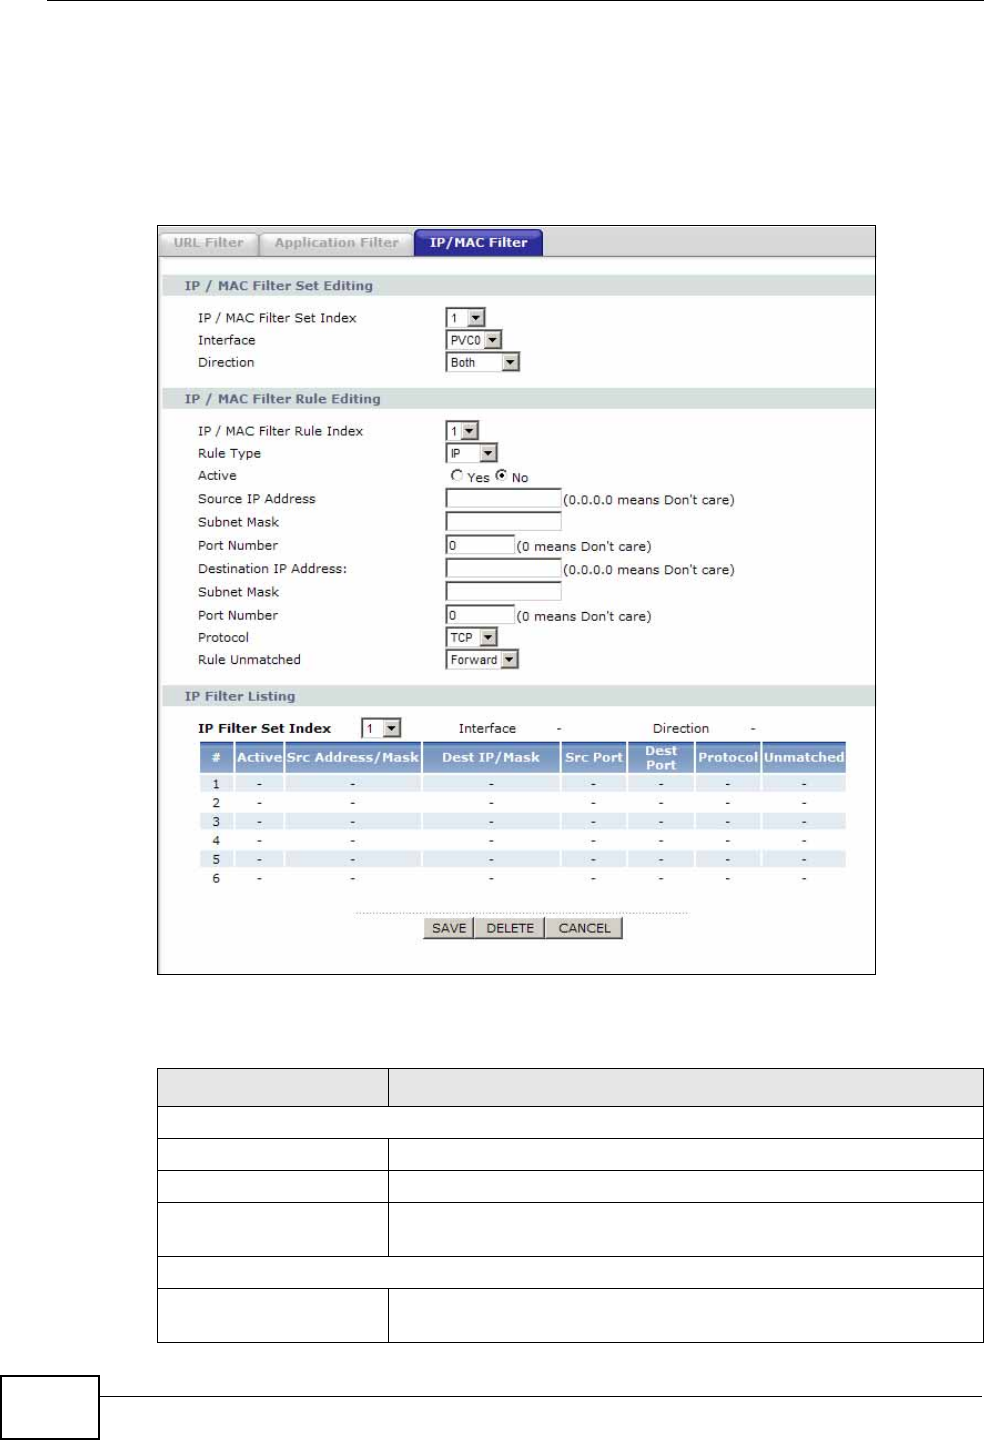Click the Destination IP Address field
This screenshot has width=984, height=1440.
coord(503,568)
